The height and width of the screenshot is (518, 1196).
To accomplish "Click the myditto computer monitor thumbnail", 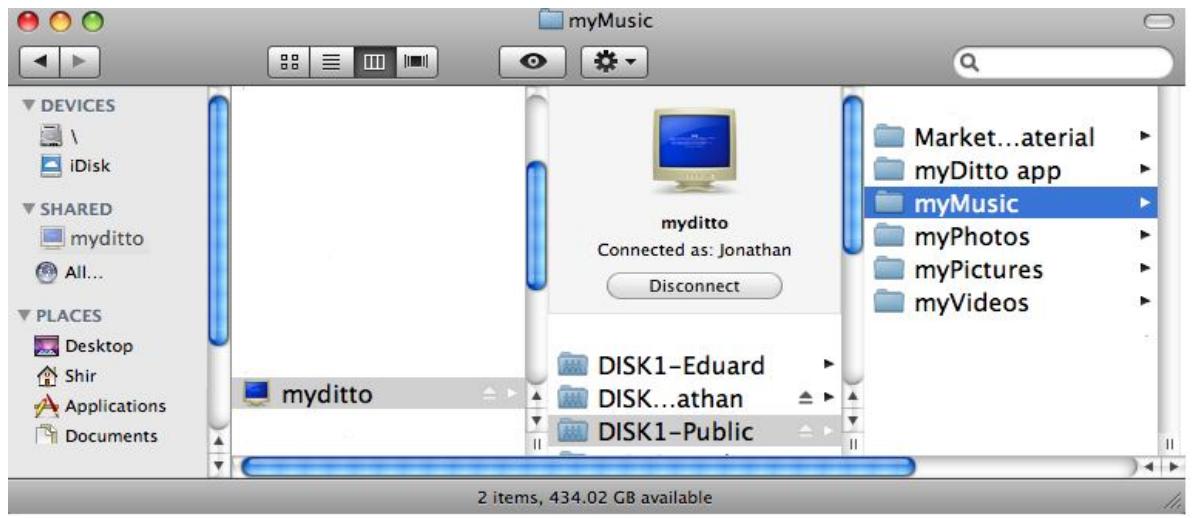I will pos(694,152).
